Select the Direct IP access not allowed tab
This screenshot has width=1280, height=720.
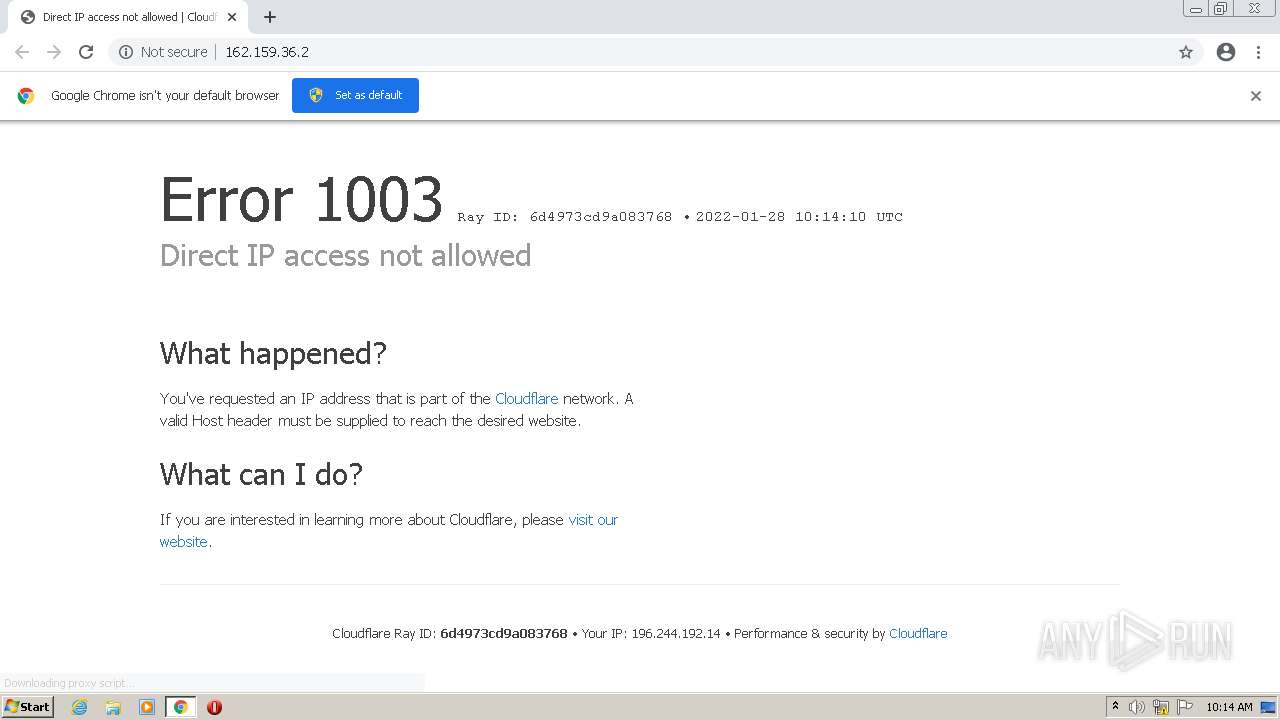click(x=128, y=17)
